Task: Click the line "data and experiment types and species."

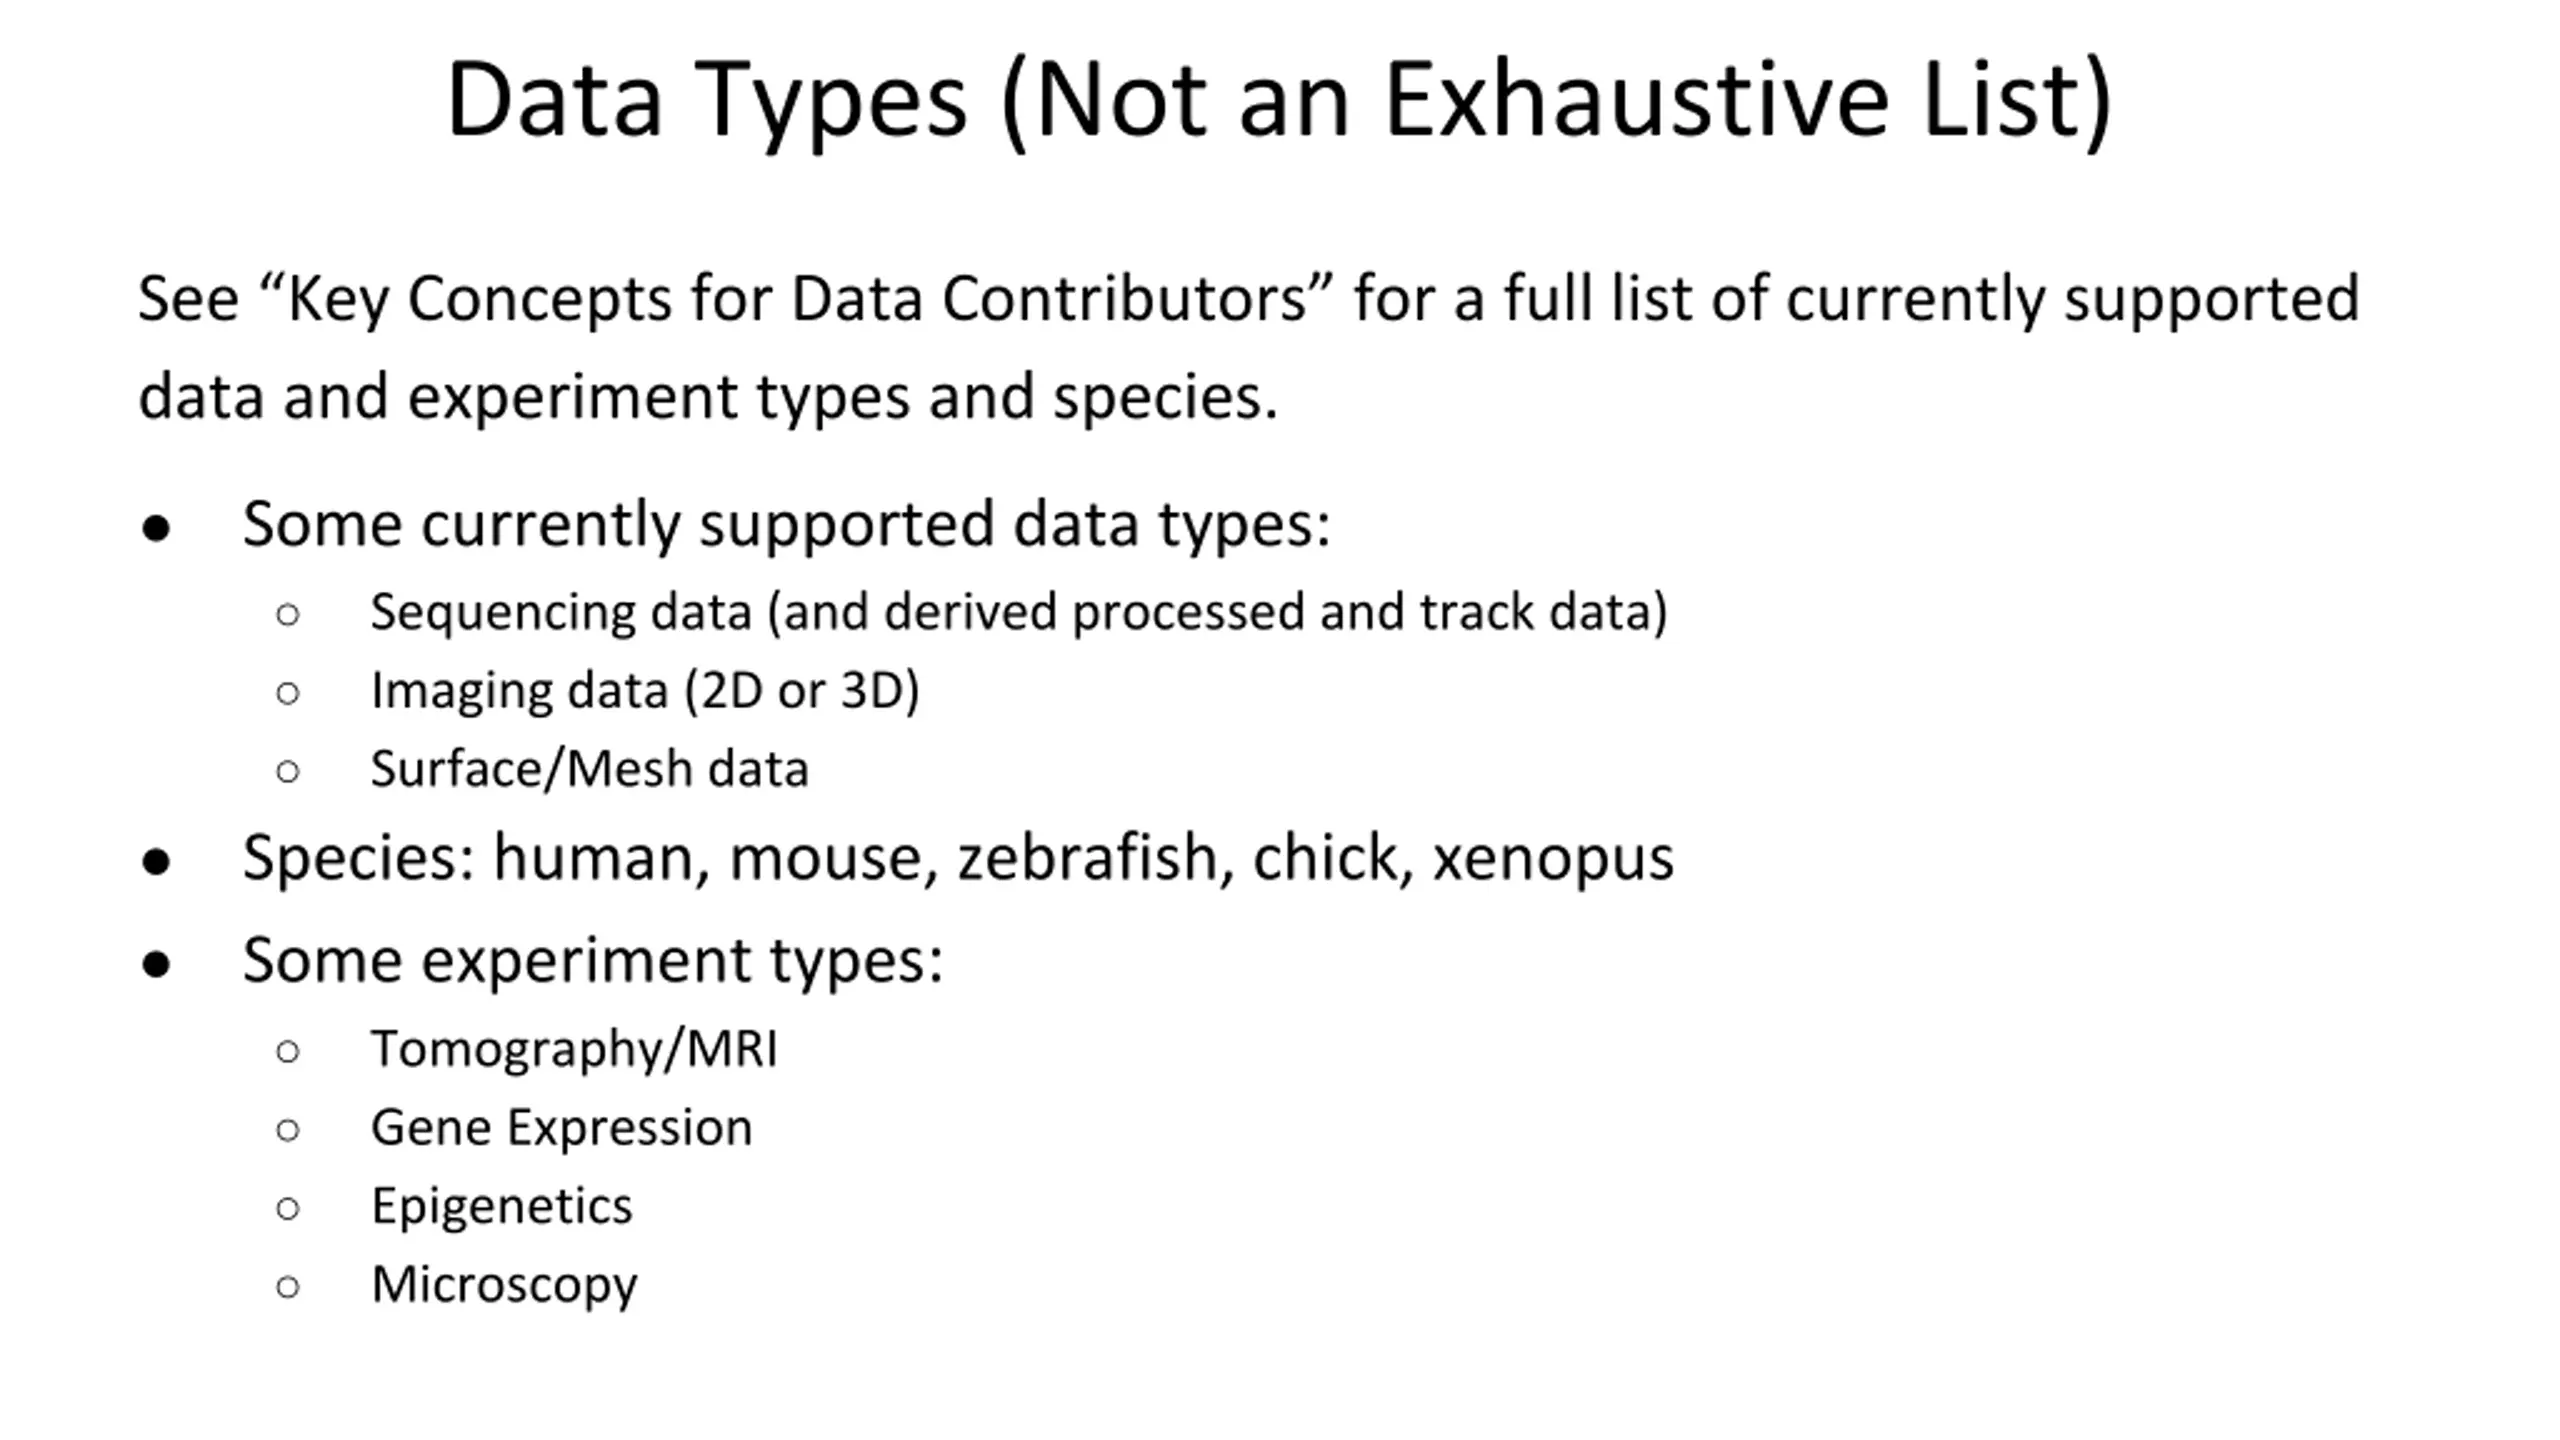Action: pos(707,397)
